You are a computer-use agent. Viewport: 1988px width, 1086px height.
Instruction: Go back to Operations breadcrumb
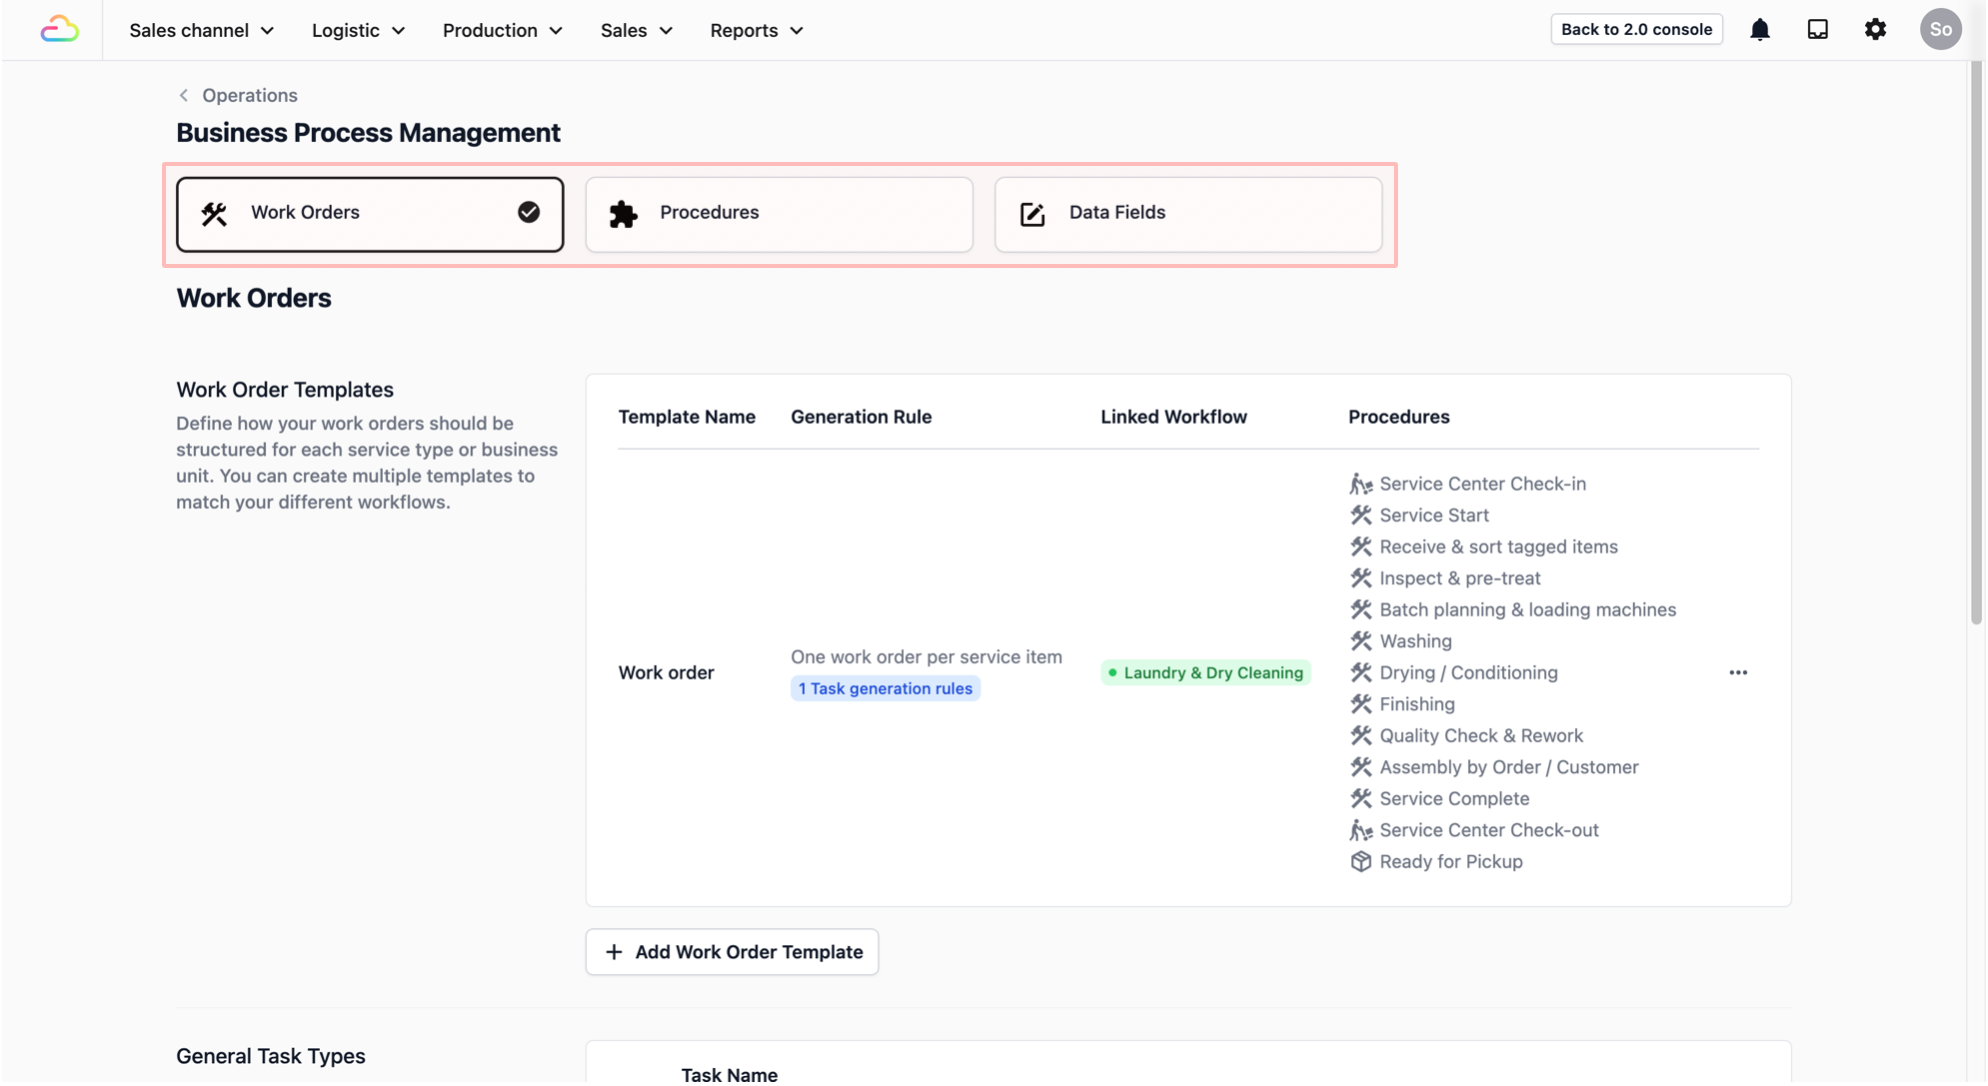[249, 95]
